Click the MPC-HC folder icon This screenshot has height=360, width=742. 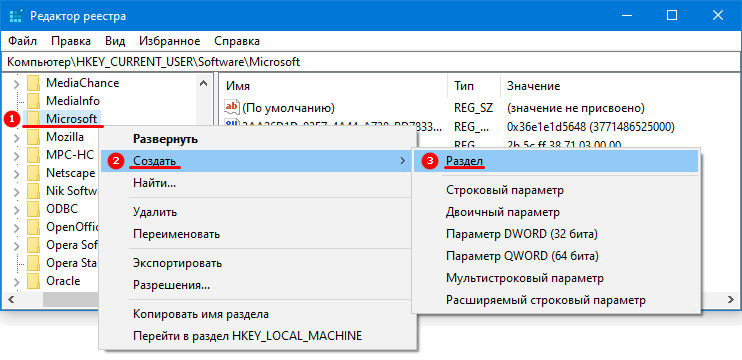point(33,155)
